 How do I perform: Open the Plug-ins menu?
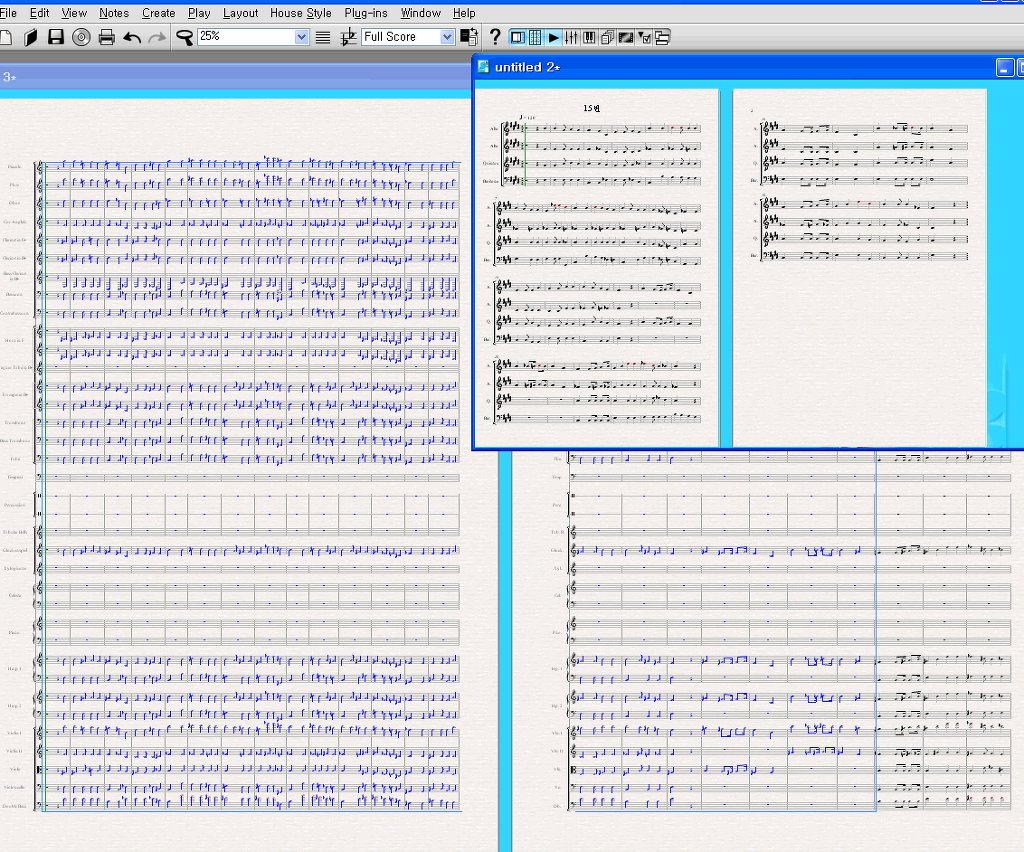coord(365,13)
